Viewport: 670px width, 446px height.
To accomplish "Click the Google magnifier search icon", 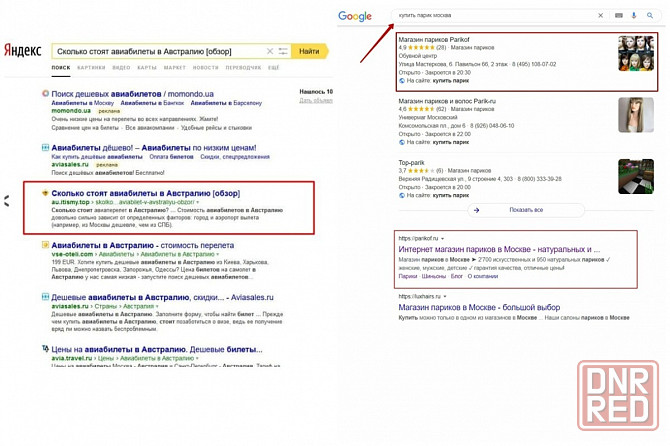I will [x=650, y=15].
